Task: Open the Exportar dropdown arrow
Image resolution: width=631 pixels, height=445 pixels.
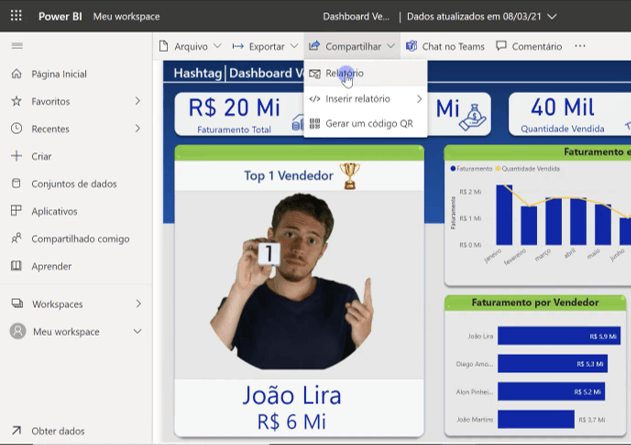Action: 294,46
